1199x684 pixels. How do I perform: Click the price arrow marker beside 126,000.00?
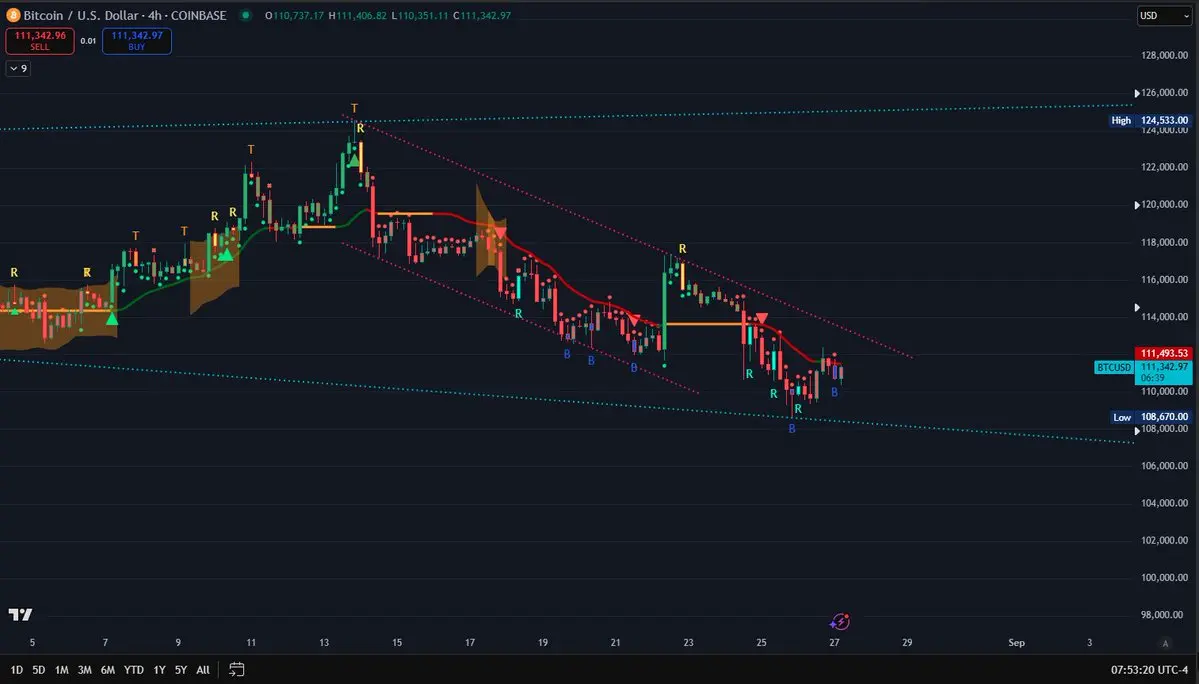click(1137, 93)
